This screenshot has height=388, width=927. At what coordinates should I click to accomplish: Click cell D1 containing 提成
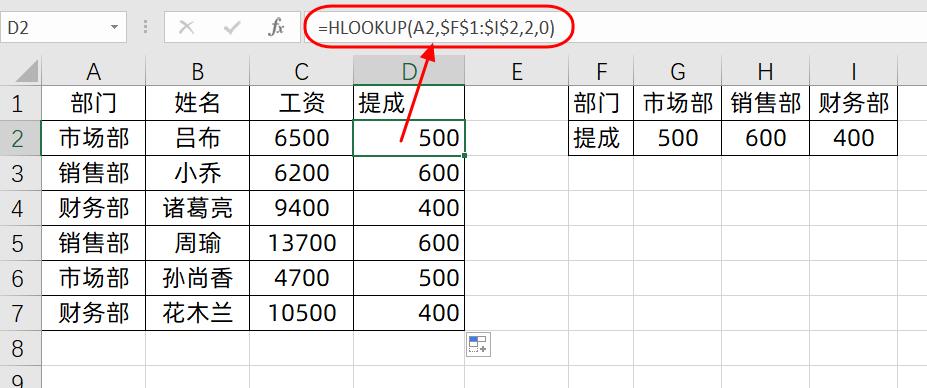click(409, 104)
